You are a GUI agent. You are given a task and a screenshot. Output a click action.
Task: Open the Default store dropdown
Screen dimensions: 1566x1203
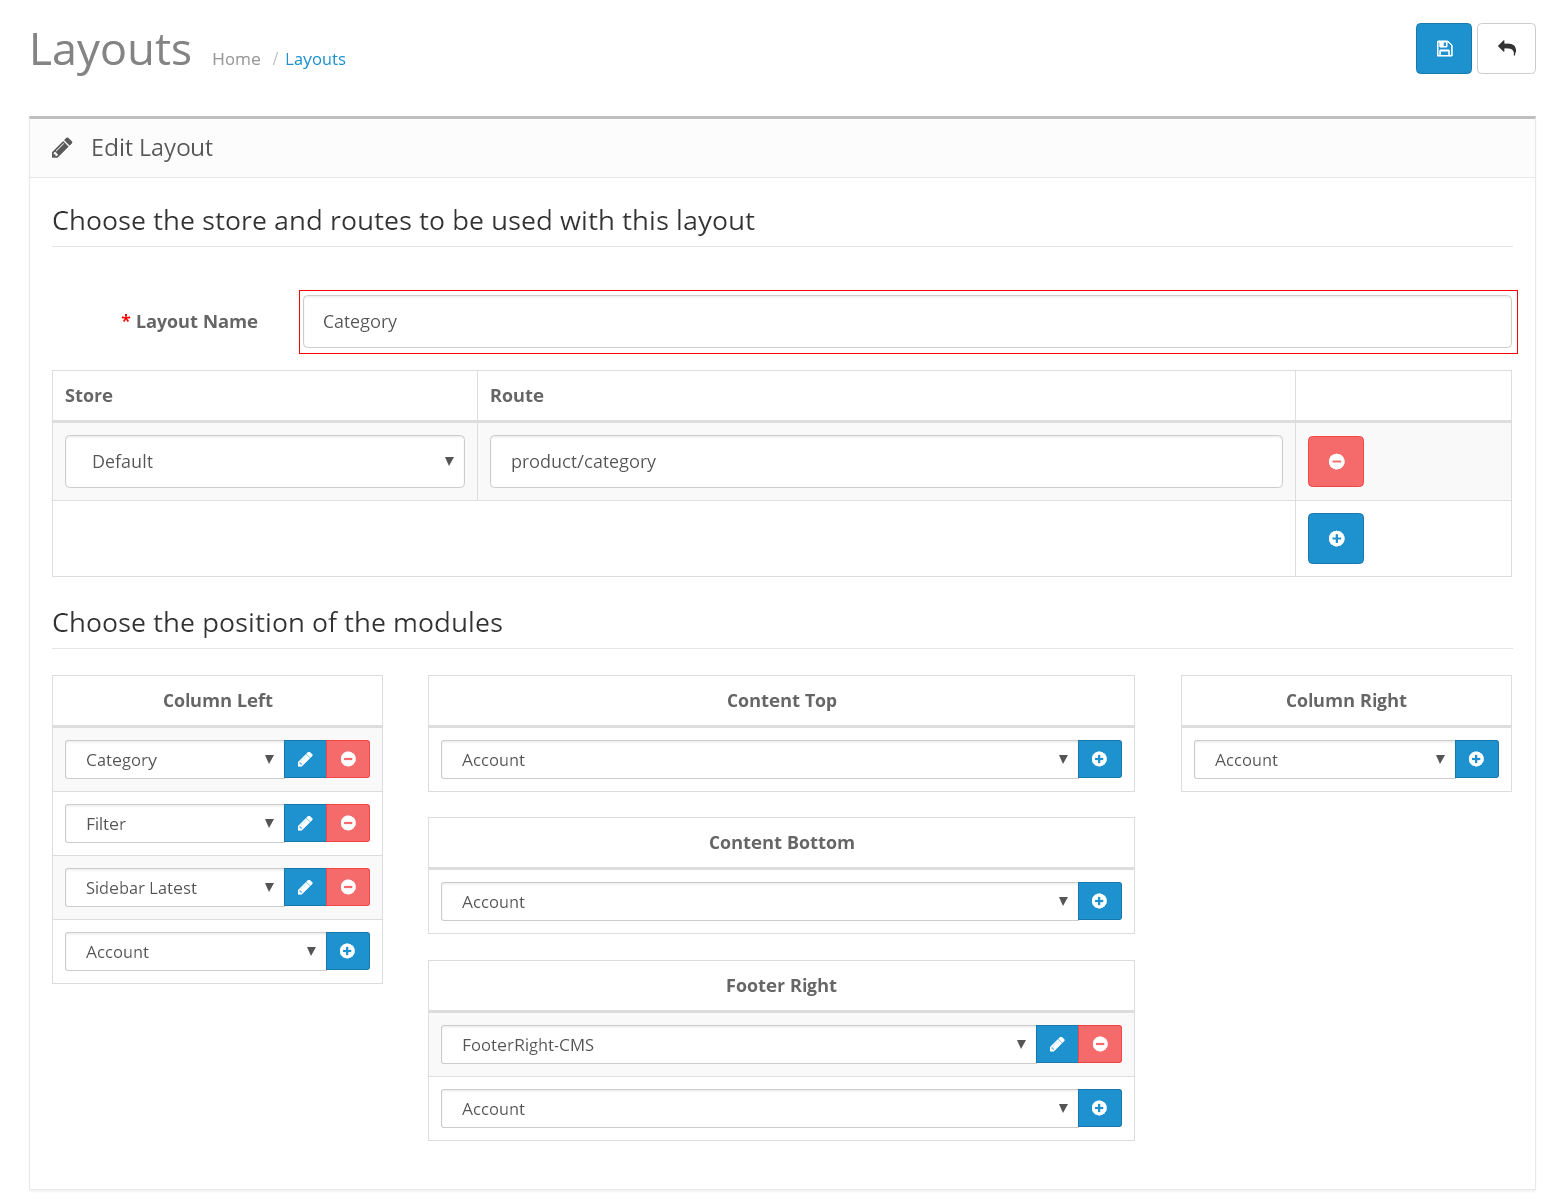[265, 462]
